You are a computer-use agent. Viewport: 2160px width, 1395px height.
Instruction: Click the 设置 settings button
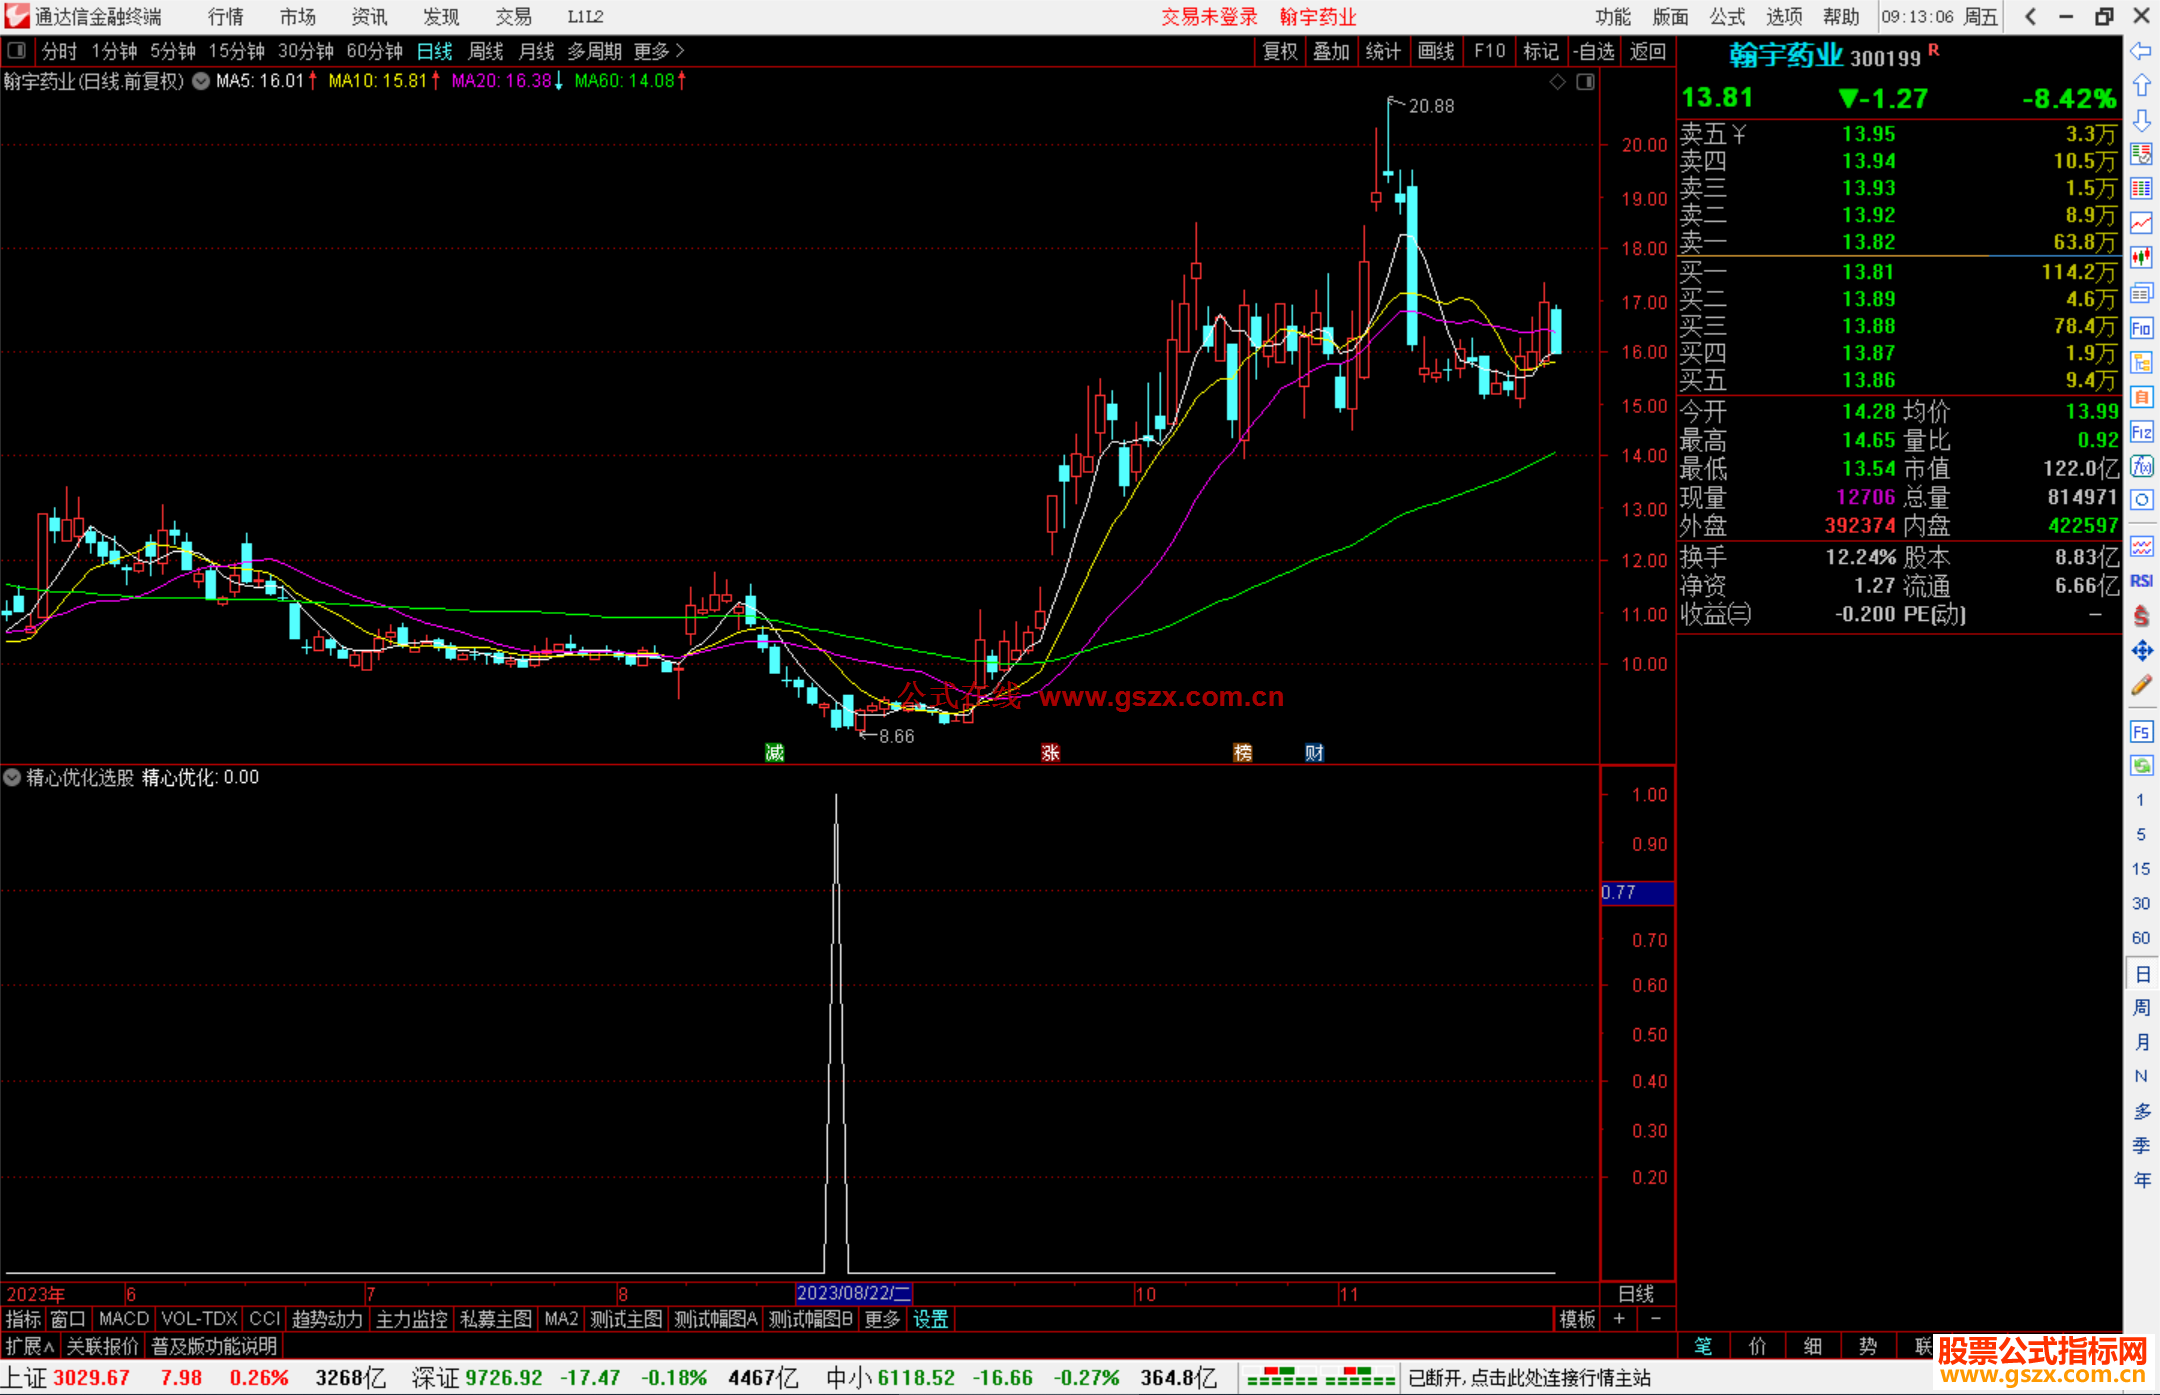pos(930,1319)
